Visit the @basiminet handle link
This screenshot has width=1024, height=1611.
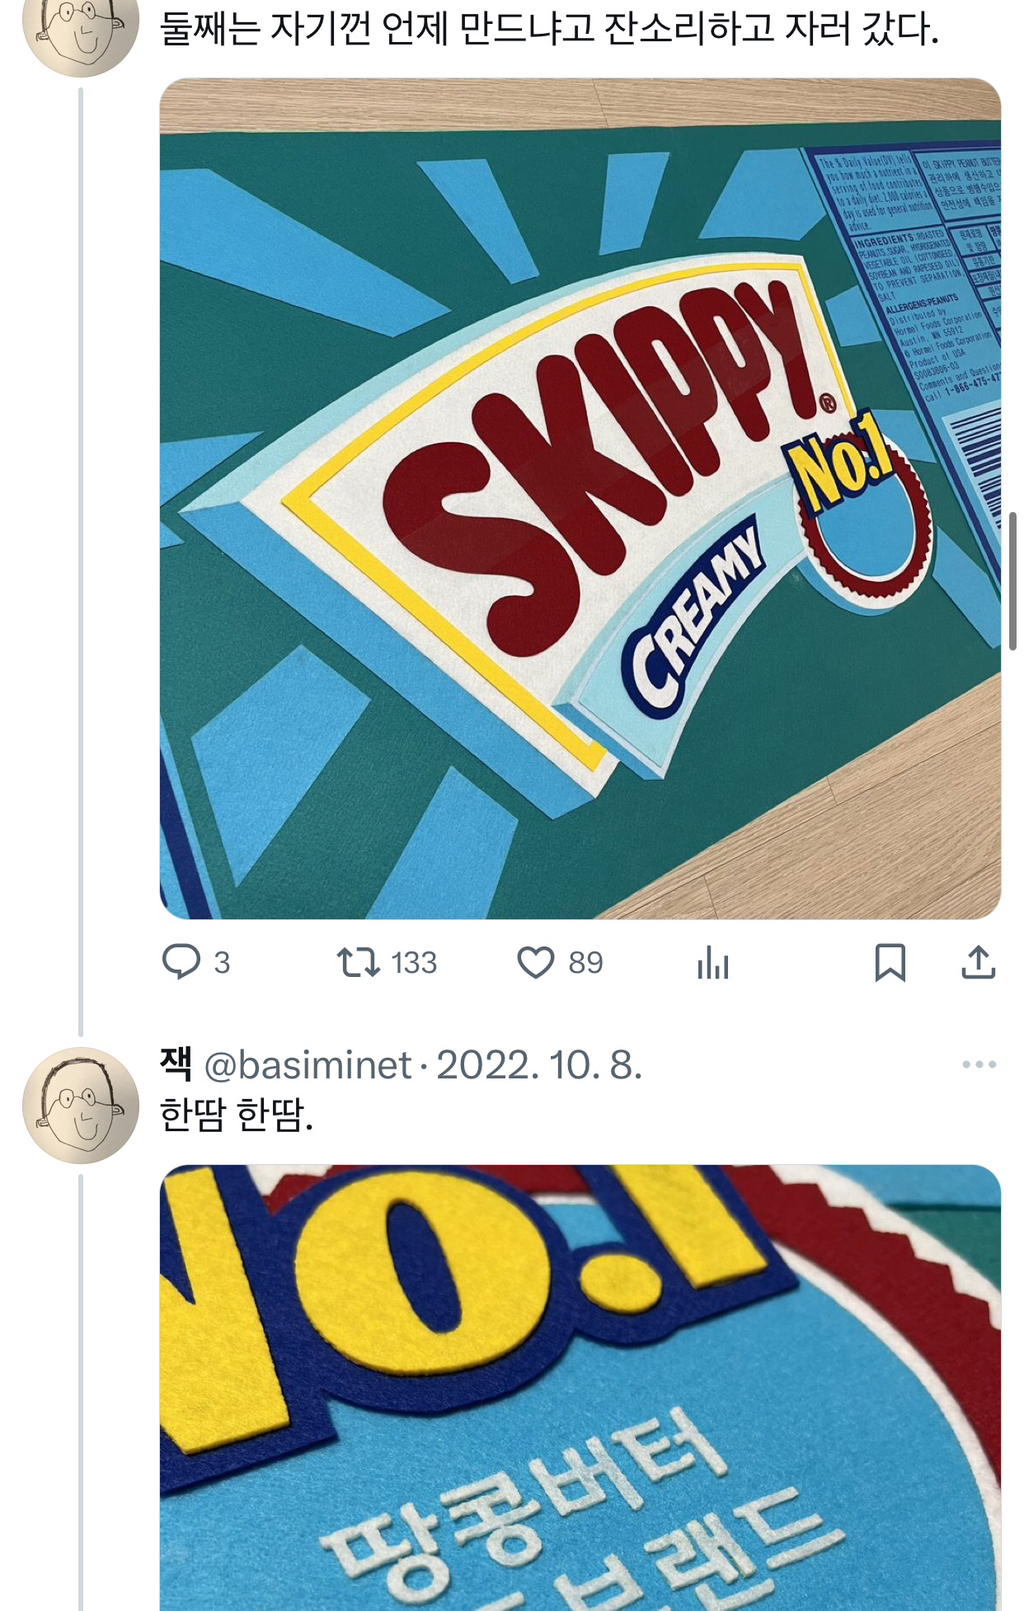click(307, 1065)
